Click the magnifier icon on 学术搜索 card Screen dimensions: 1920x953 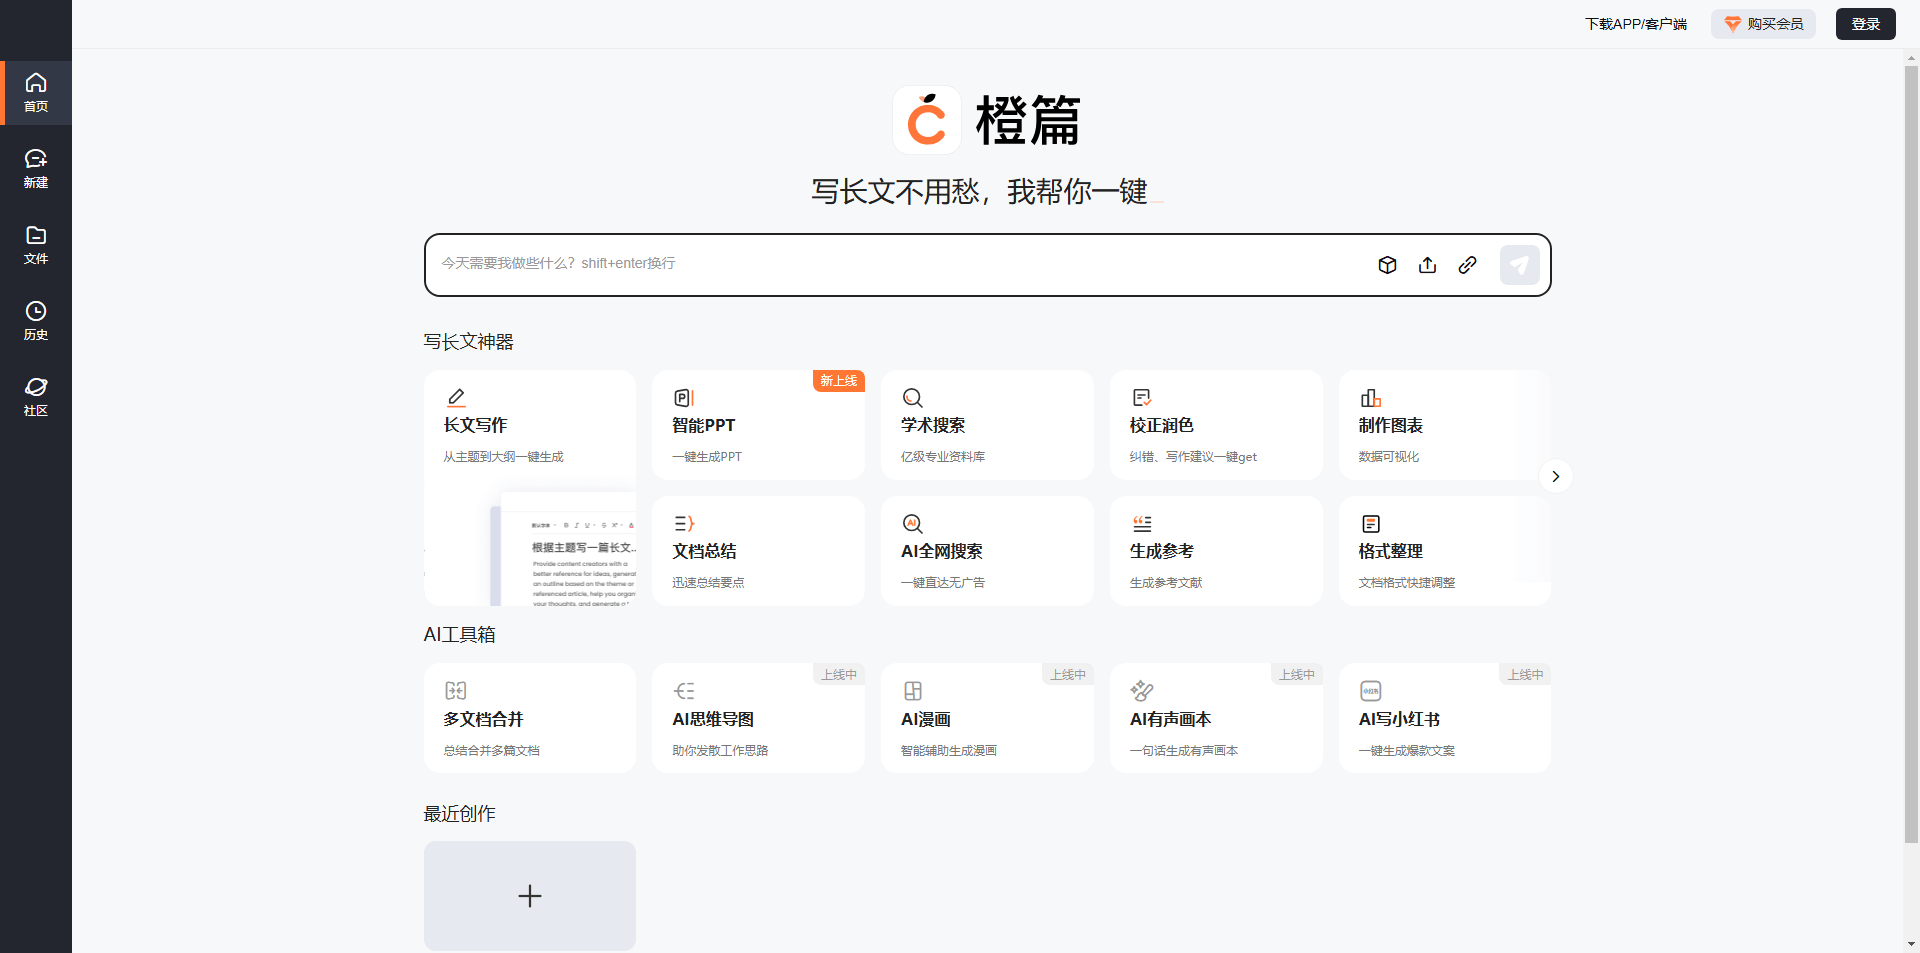912,398
